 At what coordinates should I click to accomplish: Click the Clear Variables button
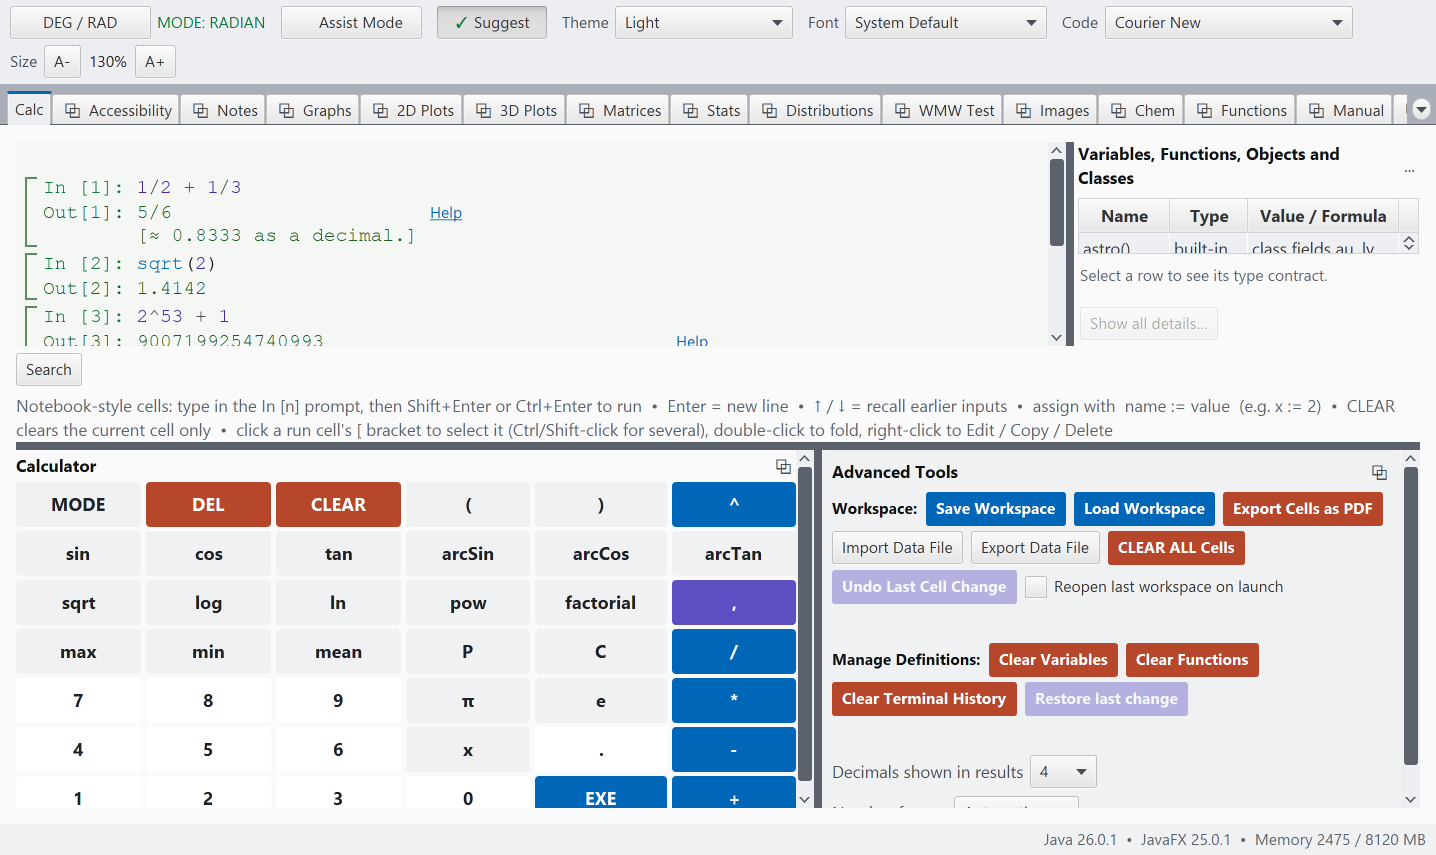[1053, 660]
